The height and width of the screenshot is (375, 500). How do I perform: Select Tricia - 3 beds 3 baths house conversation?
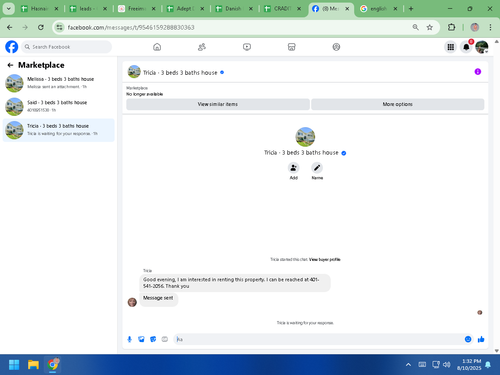coord(59,130)
